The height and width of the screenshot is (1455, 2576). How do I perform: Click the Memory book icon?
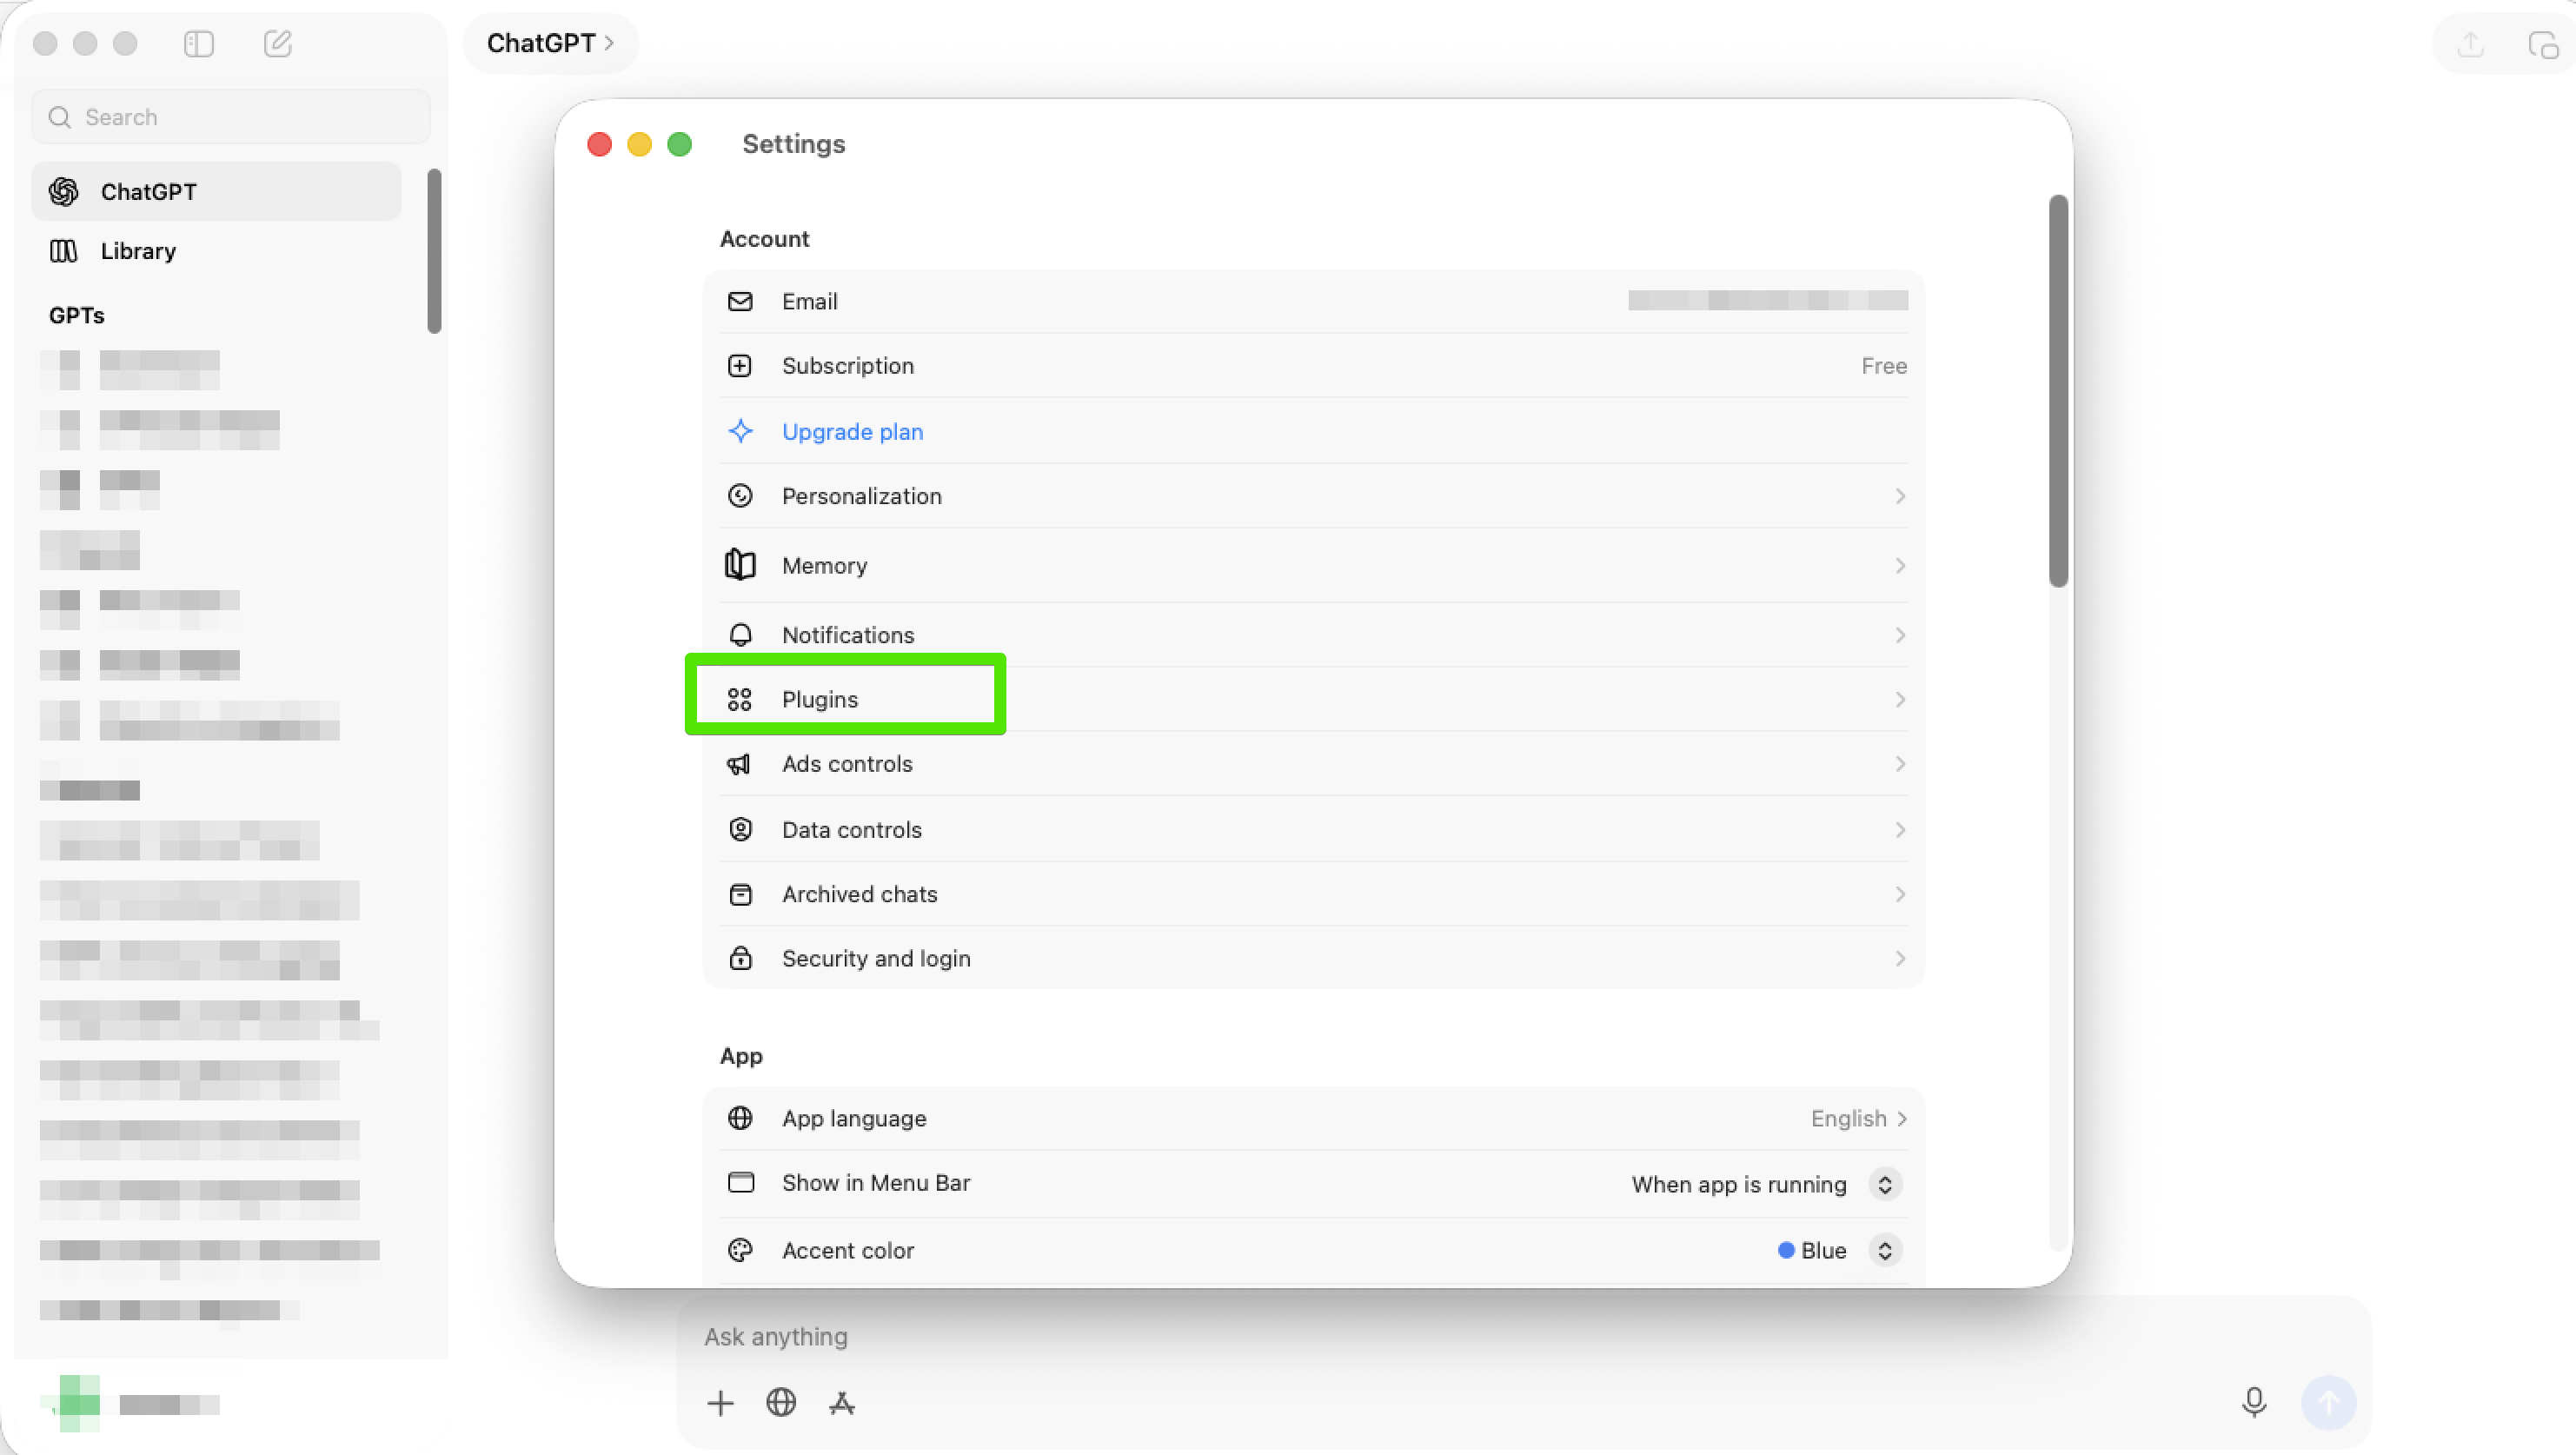[740, 565]
